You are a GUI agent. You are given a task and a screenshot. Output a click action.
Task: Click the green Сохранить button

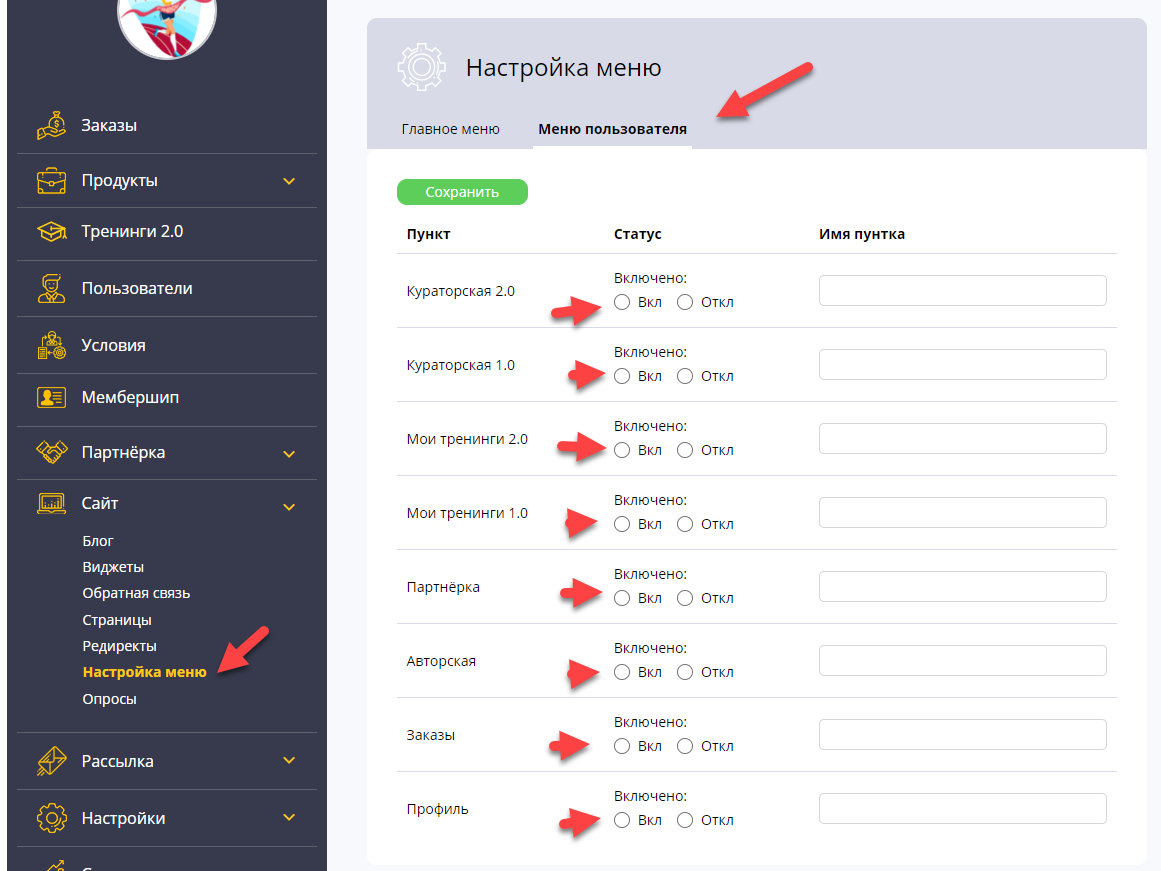[462, 192]
